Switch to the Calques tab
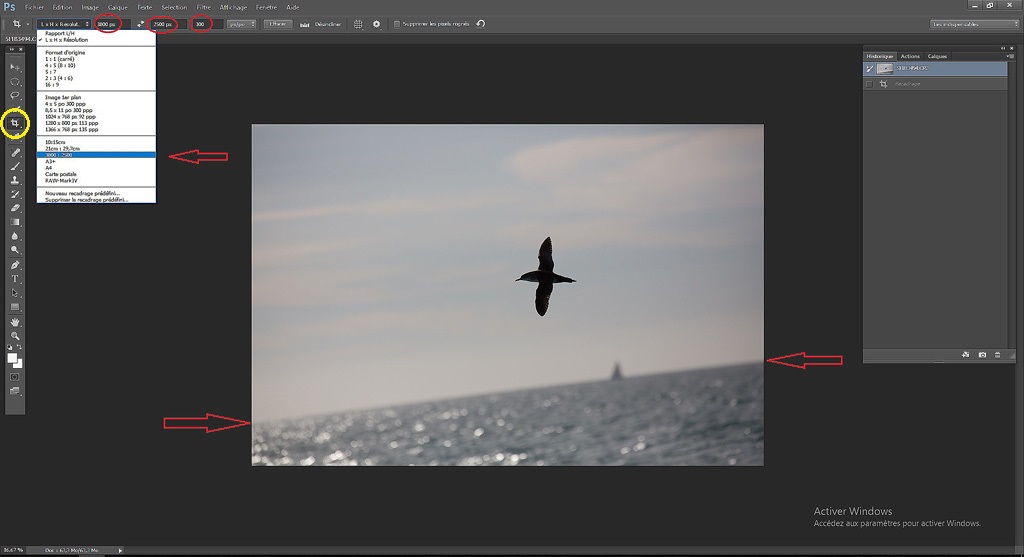The width and height of the screenshot is (1024, 557). pos(937,56)
